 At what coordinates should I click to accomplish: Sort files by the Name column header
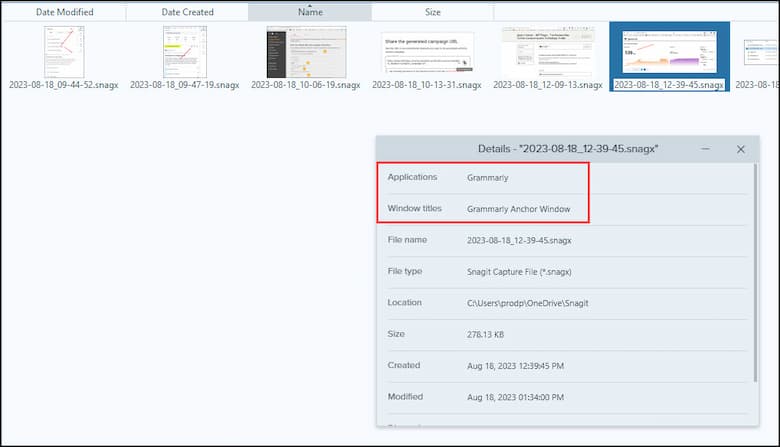pos(310,12)
